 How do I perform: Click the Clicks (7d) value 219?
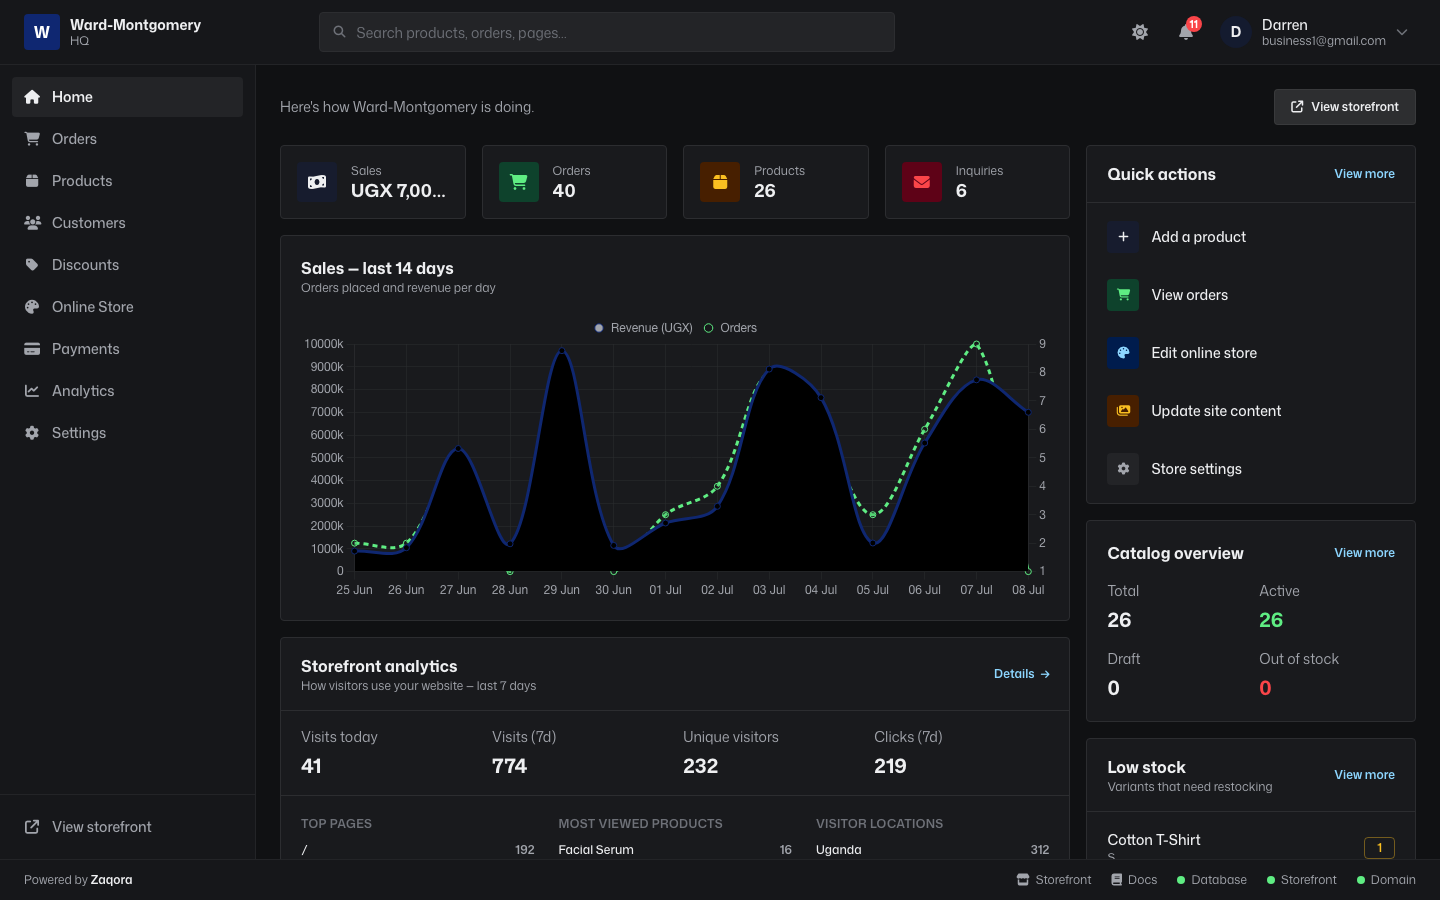pos(890,766)
